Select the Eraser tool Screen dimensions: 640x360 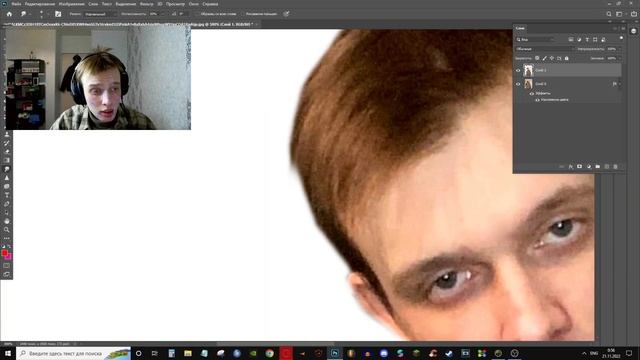pyautogui.click(x=7, y=152)
